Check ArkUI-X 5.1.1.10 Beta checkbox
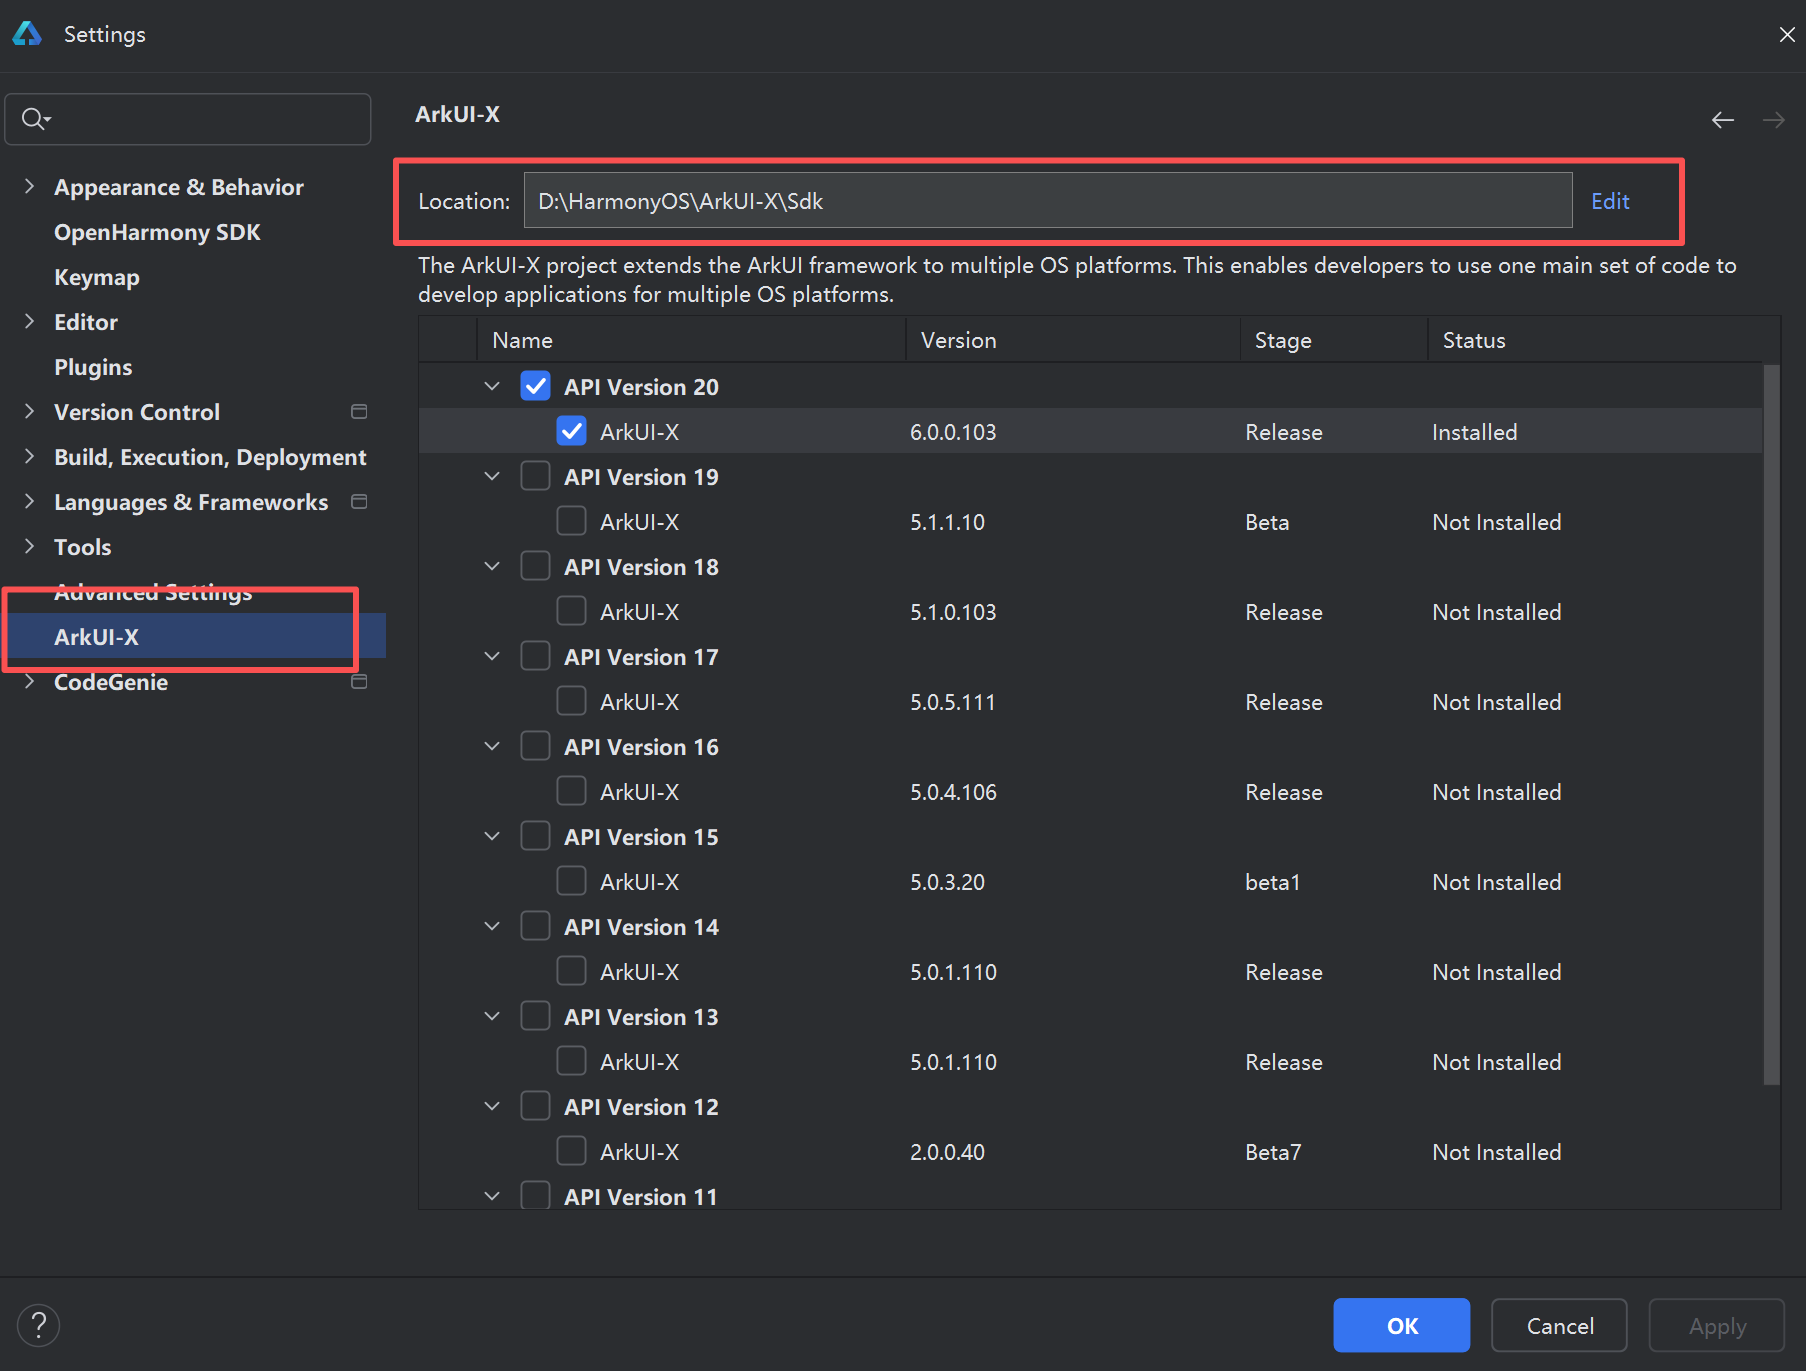 click(571, 521)
